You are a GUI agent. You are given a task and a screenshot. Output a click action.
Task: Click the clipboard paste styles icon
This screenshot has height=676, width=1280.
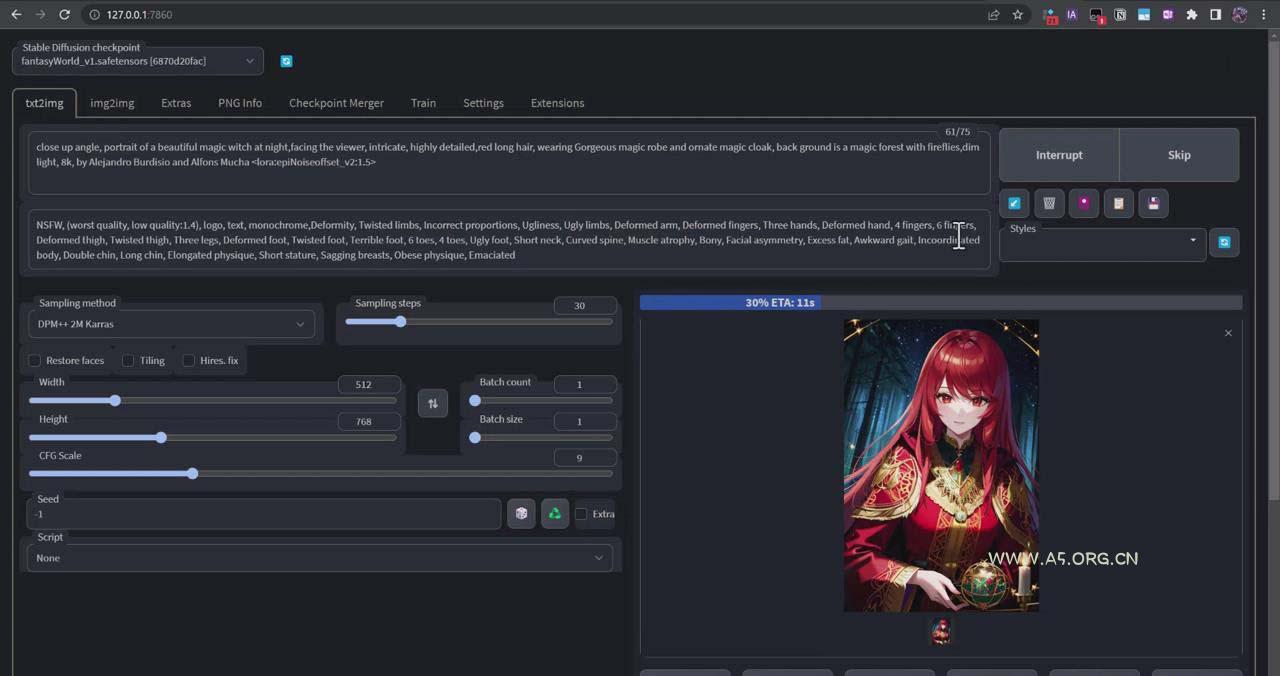pyautogui.click(x=1118, y=203)
